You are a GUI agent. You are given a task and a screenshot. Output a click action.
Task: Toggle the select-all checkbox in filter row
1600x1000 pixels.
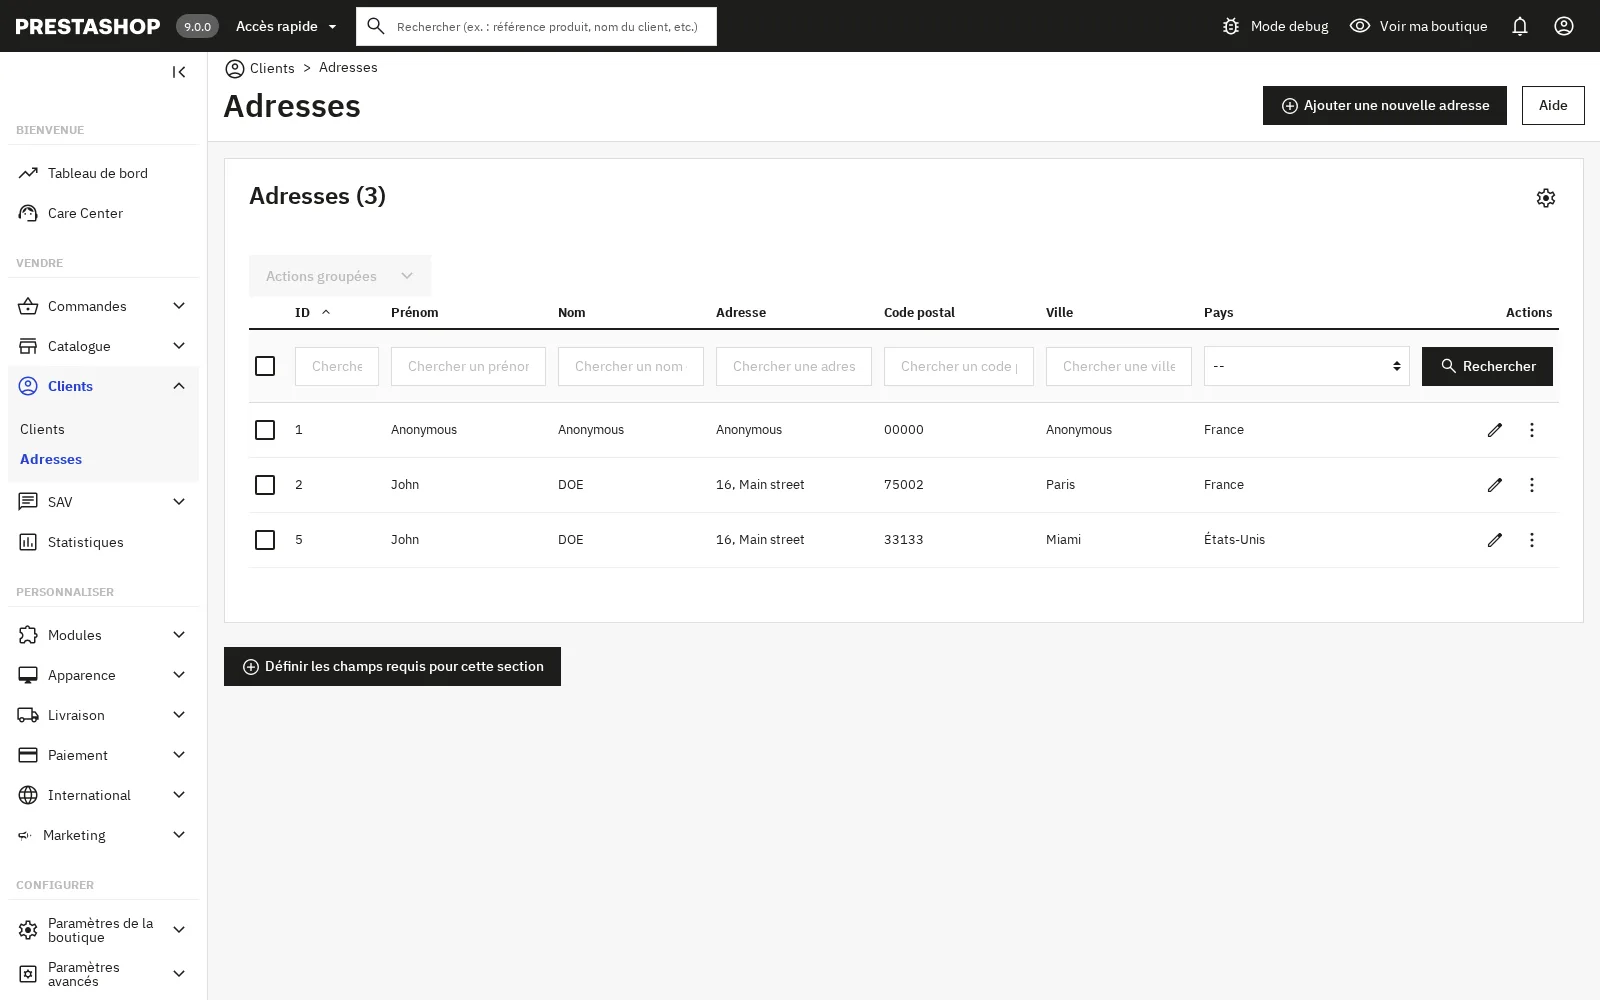[265, 366]
